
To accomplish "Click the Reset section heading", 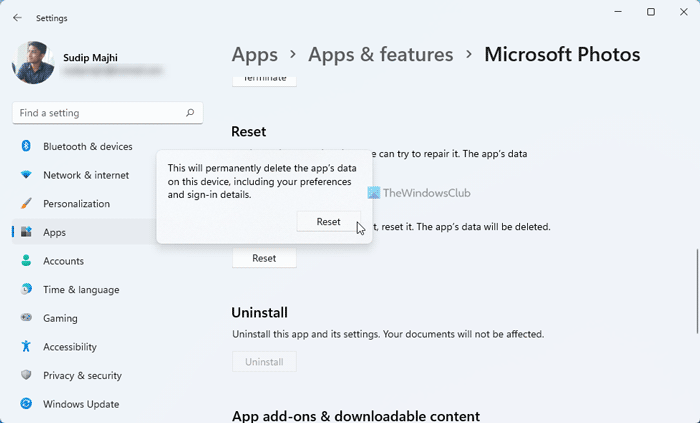I will (x=249, y=132).
